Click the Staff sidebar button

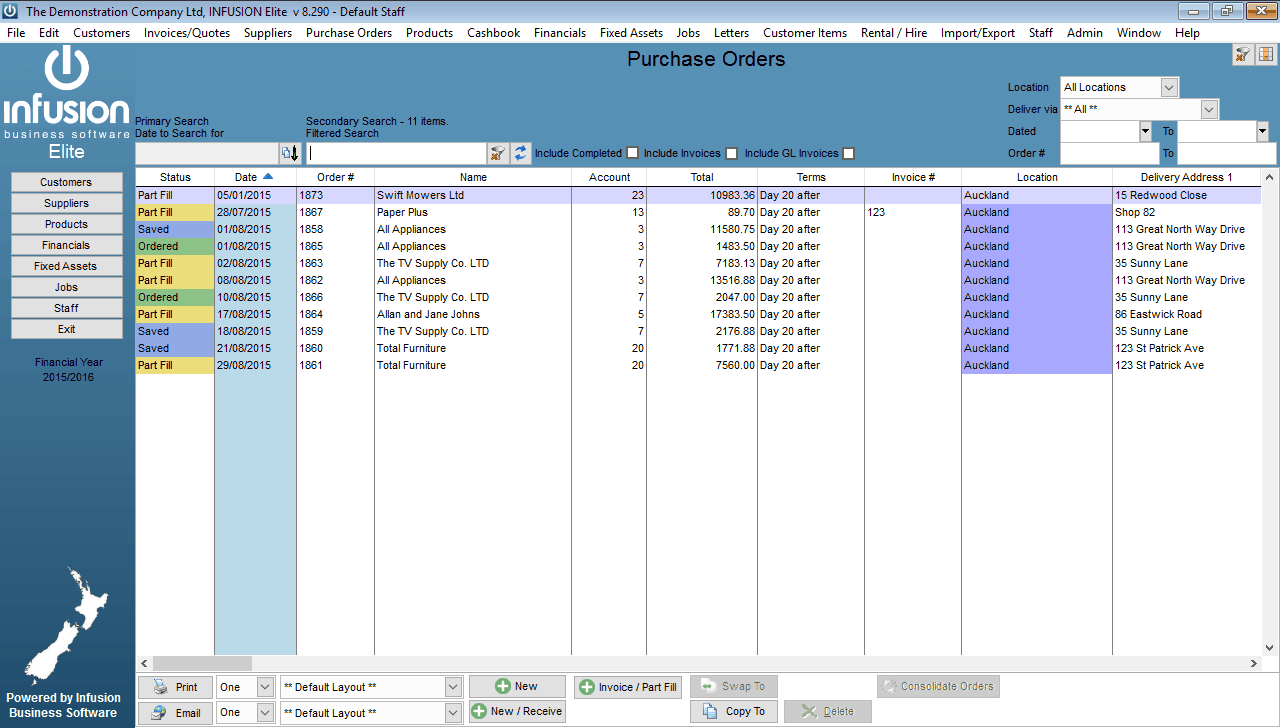66,308
